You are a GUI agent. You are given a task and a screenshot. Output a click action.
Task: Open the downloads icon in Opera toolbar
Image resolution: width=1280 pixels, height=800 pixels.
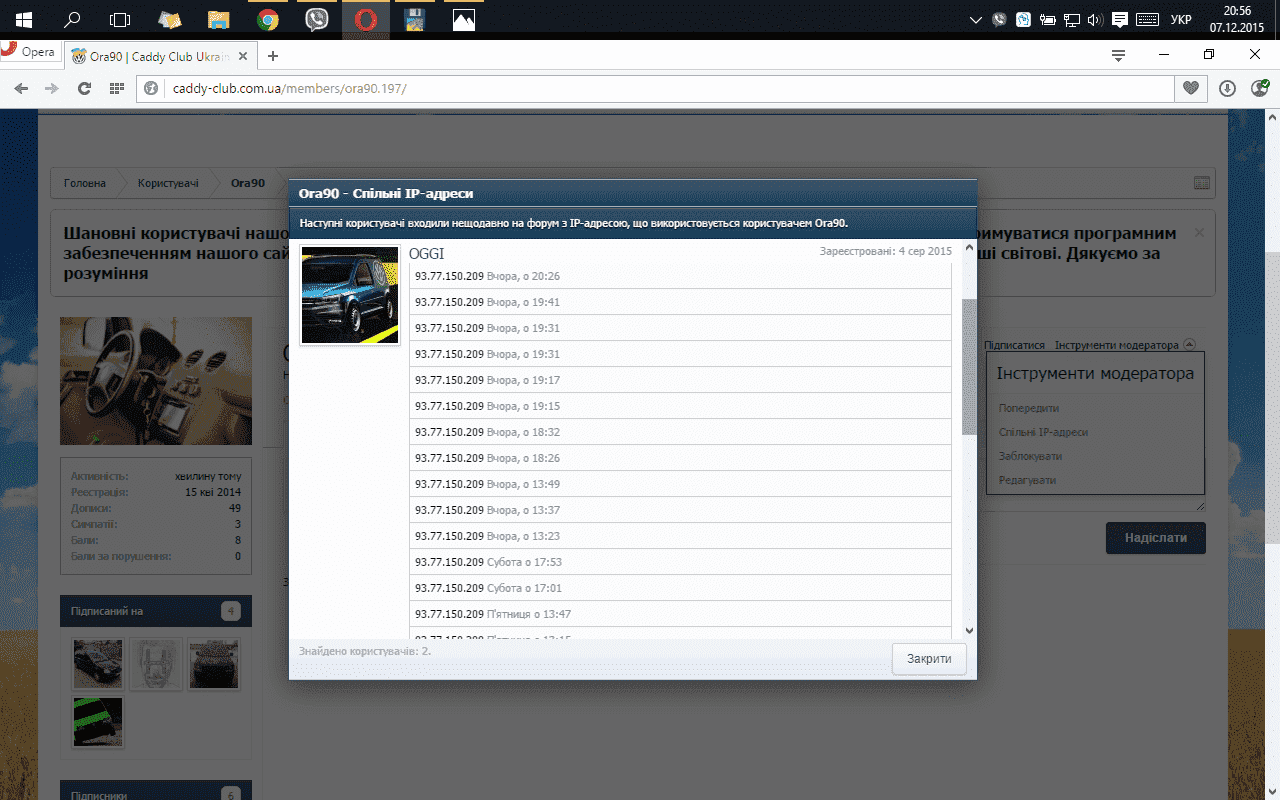coord(1227,88)
